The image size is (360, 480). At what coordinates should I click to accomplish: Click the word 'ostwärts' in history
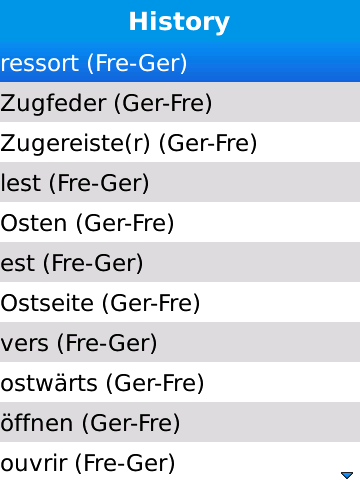49,383
